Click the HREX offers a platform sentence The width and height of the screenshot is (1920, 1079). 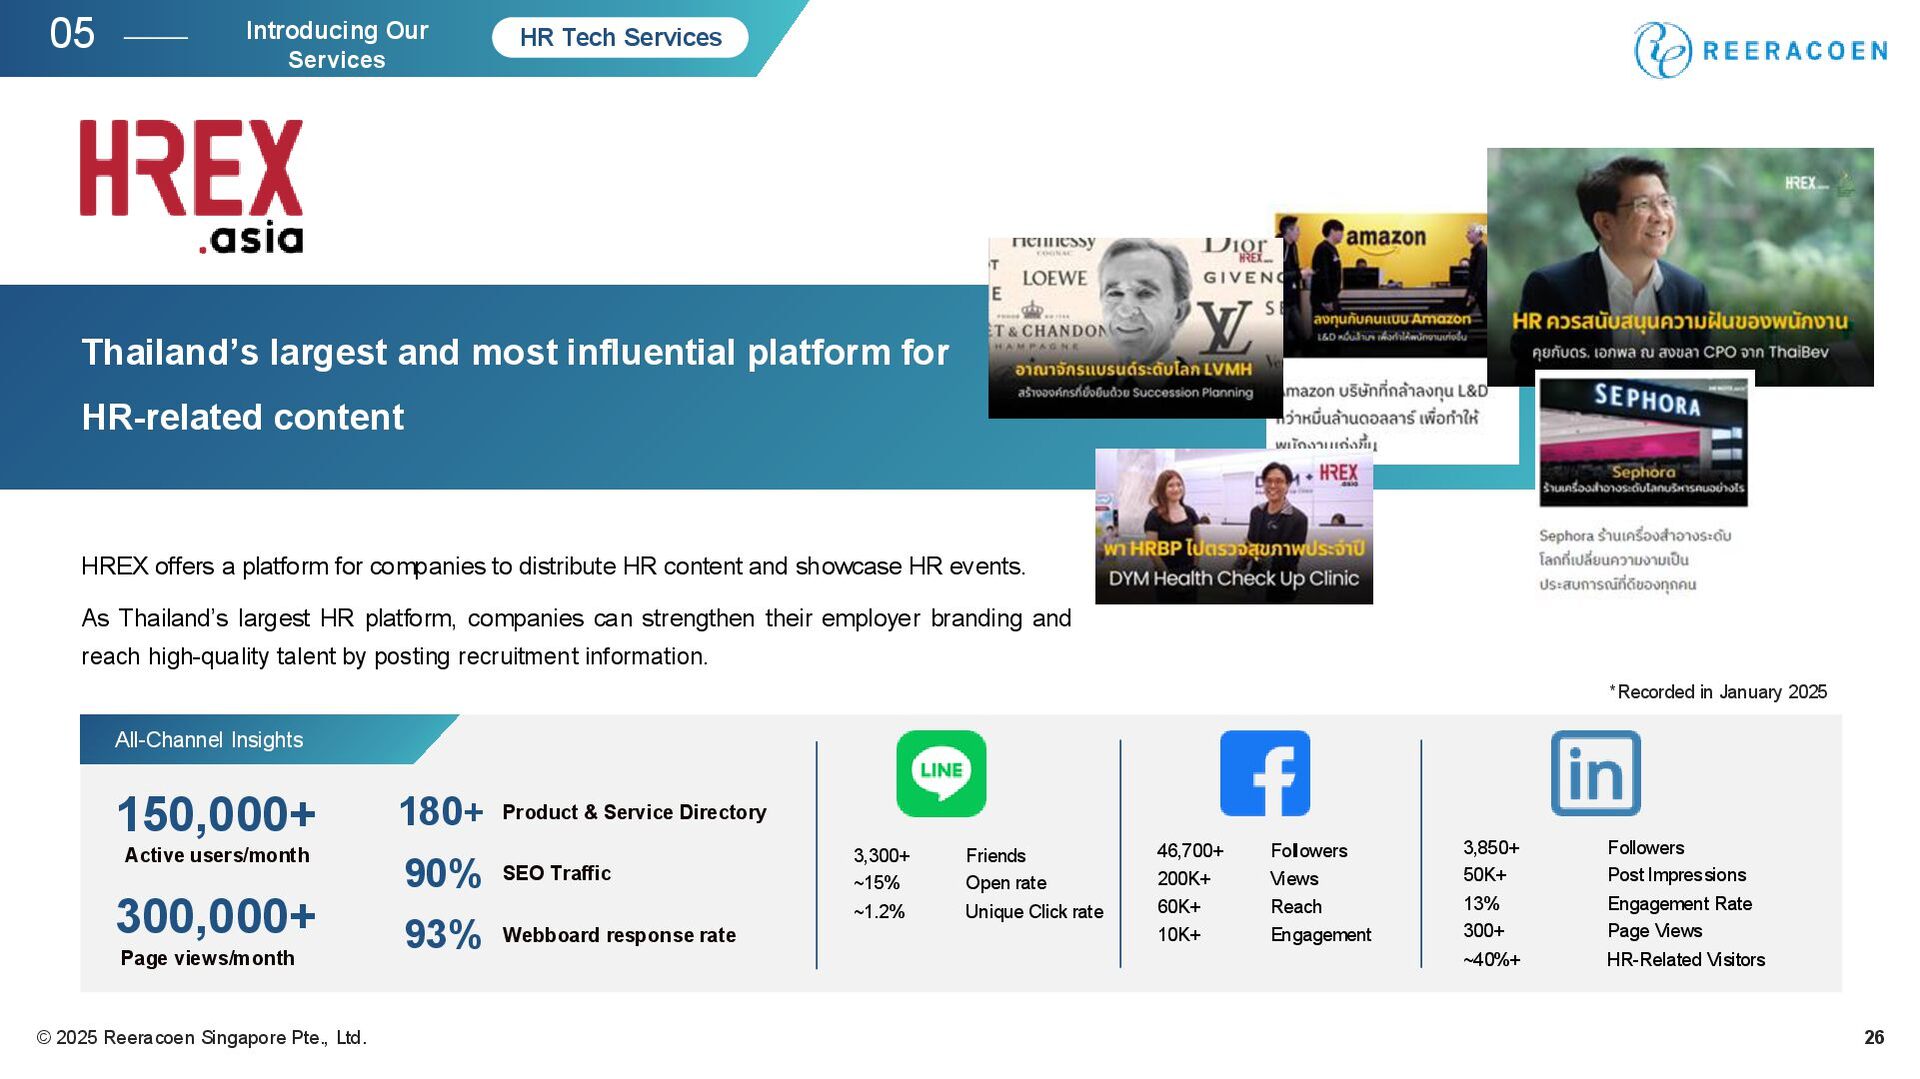pos(553,567)
